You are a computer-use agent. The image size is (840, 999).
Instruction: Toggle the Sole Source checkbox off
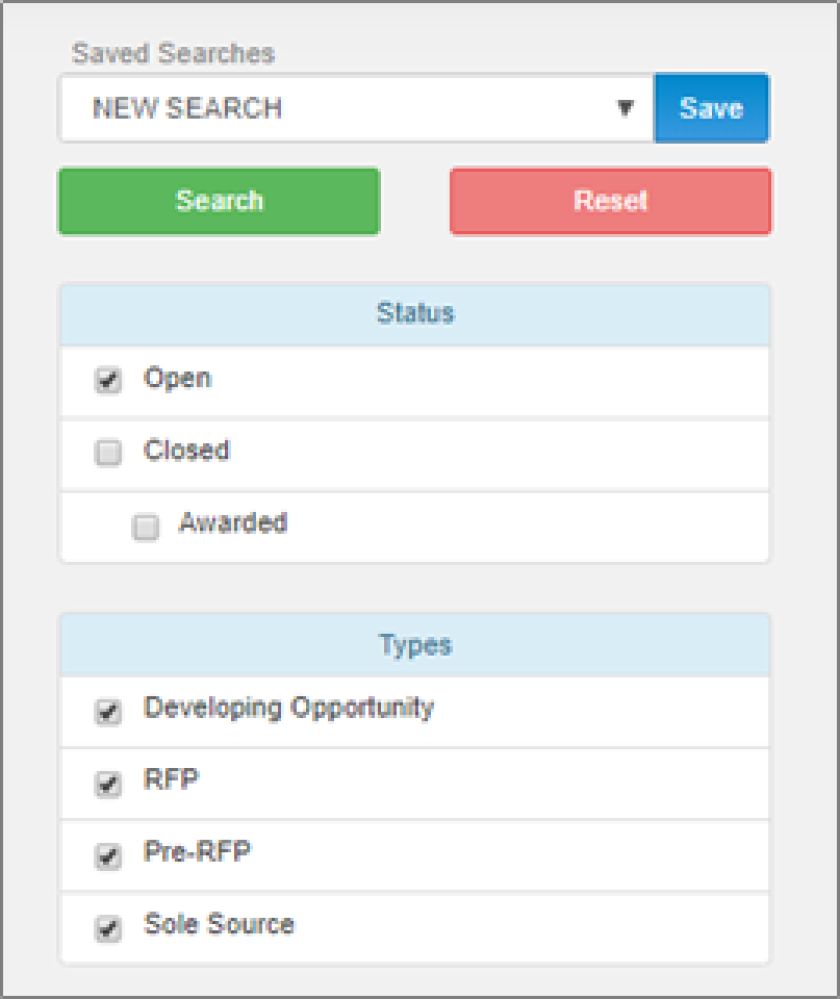(x=108, y=928)
